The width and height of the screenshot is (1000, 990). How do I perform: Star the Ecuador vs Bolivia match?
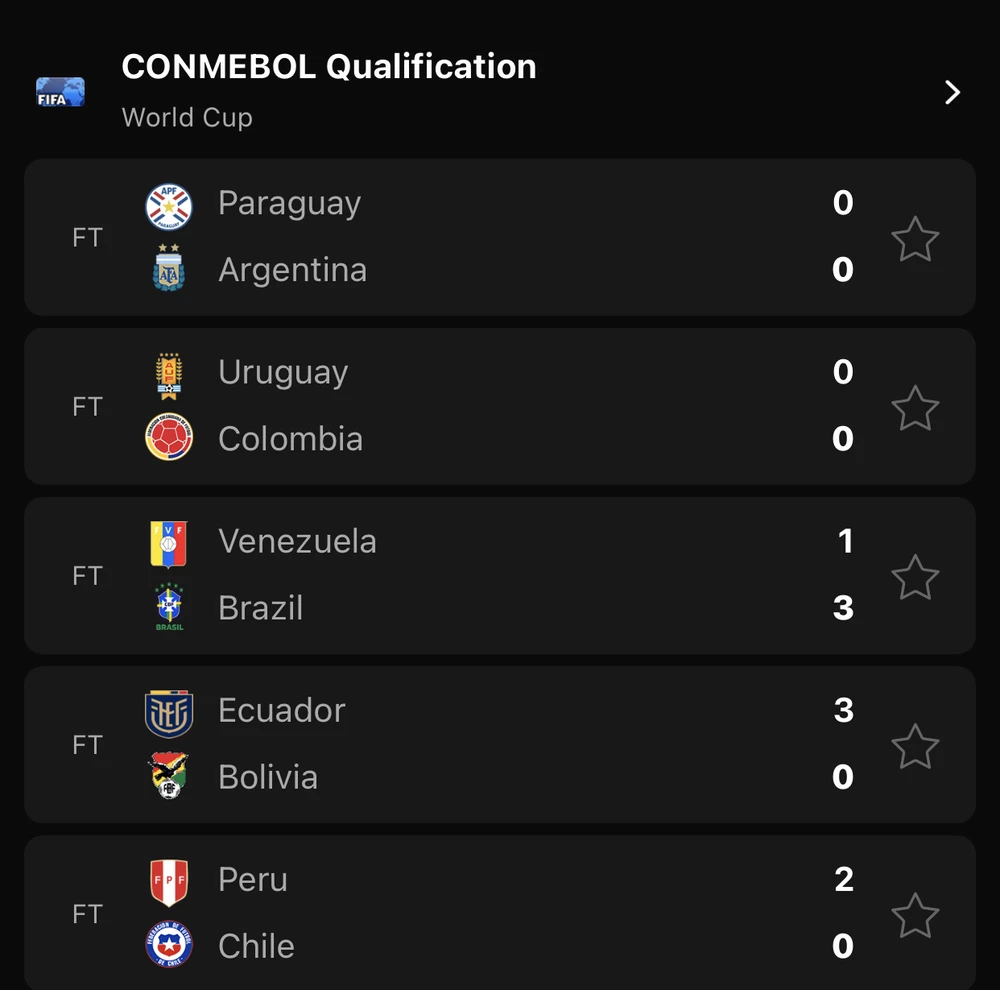(x=915, y=746)
